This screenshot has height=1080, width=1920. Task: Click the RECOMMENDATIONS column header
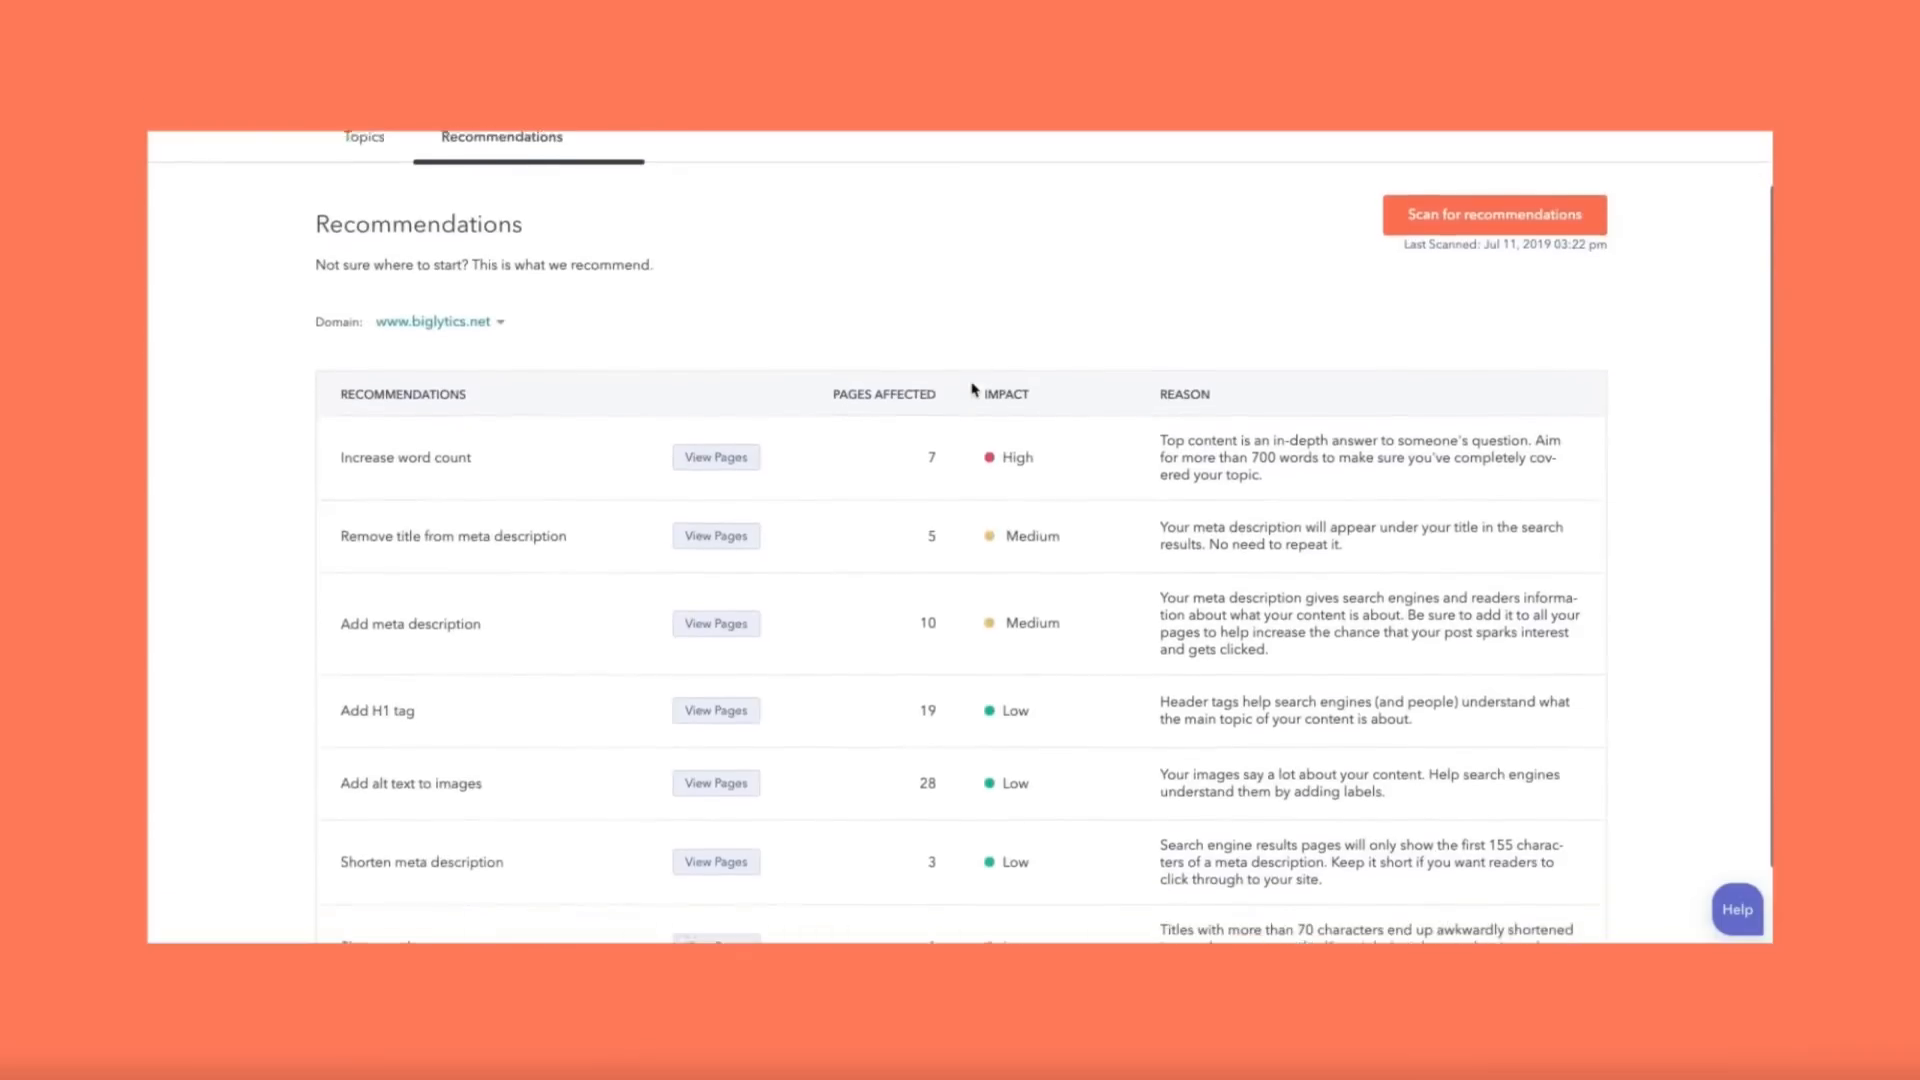pyautogui.click(x=403, y=394)
